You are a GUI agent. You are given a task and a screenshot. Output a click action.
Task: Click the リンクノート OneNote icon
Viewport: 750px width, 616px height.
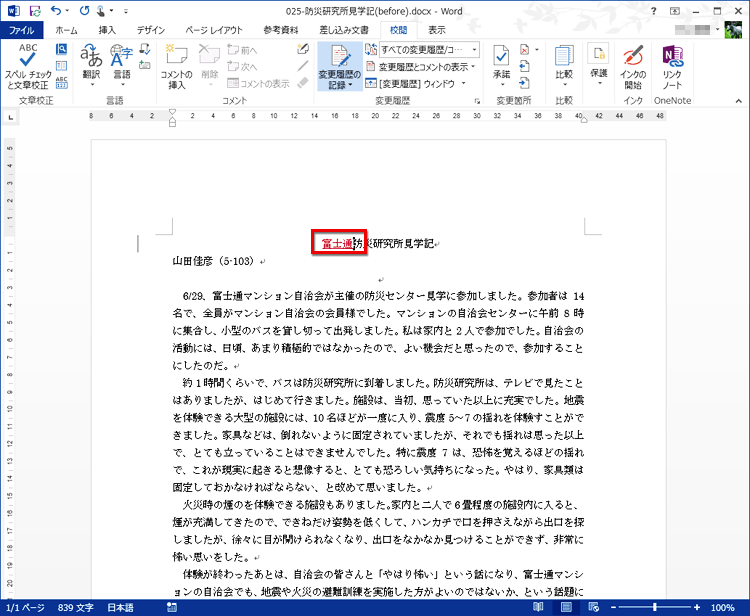[672, 66]
